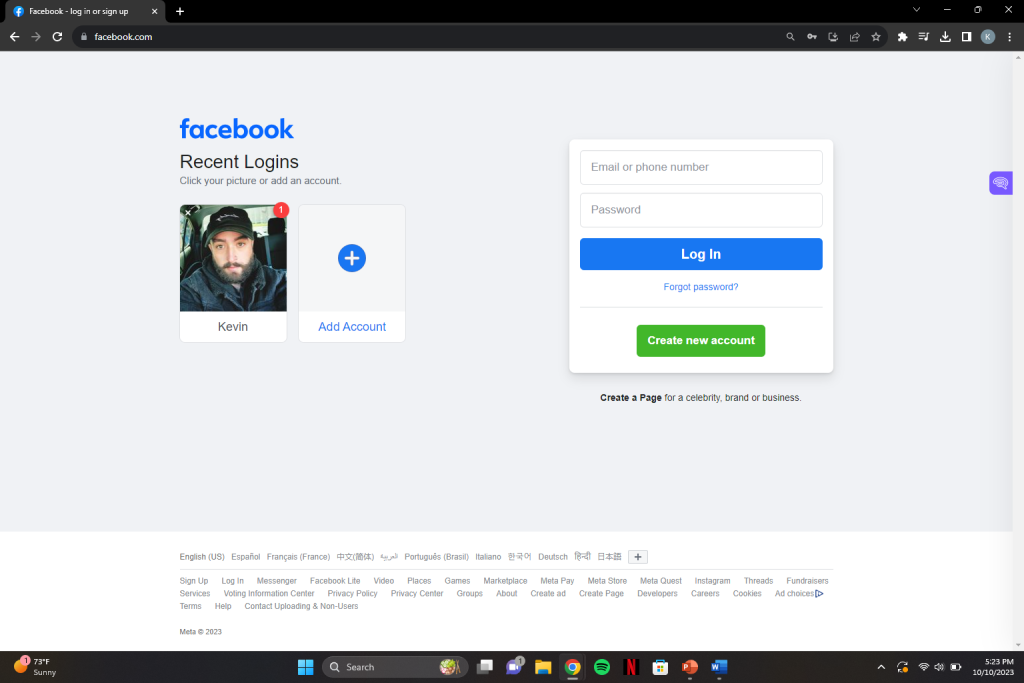This screenshot has height=683, width=1024.
Task: Launch Spotify from the taskbar
Action: point(602,667)
